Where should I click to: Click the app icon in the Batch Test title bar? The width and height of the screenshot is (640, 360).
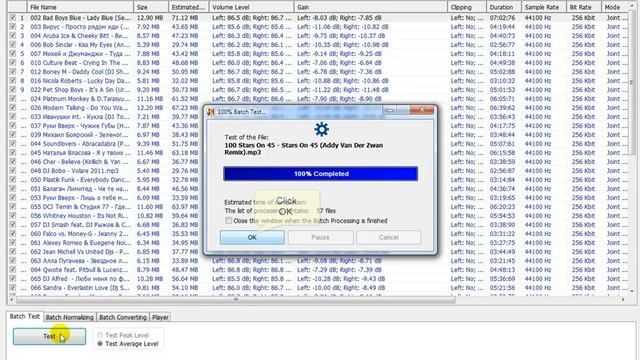click(211, 111)
